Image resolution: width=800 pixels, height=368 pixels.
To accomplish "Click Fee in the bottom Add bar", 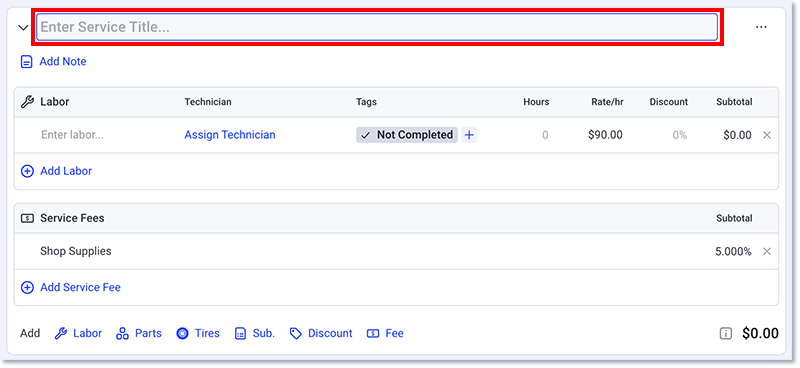I will point(394,333).
